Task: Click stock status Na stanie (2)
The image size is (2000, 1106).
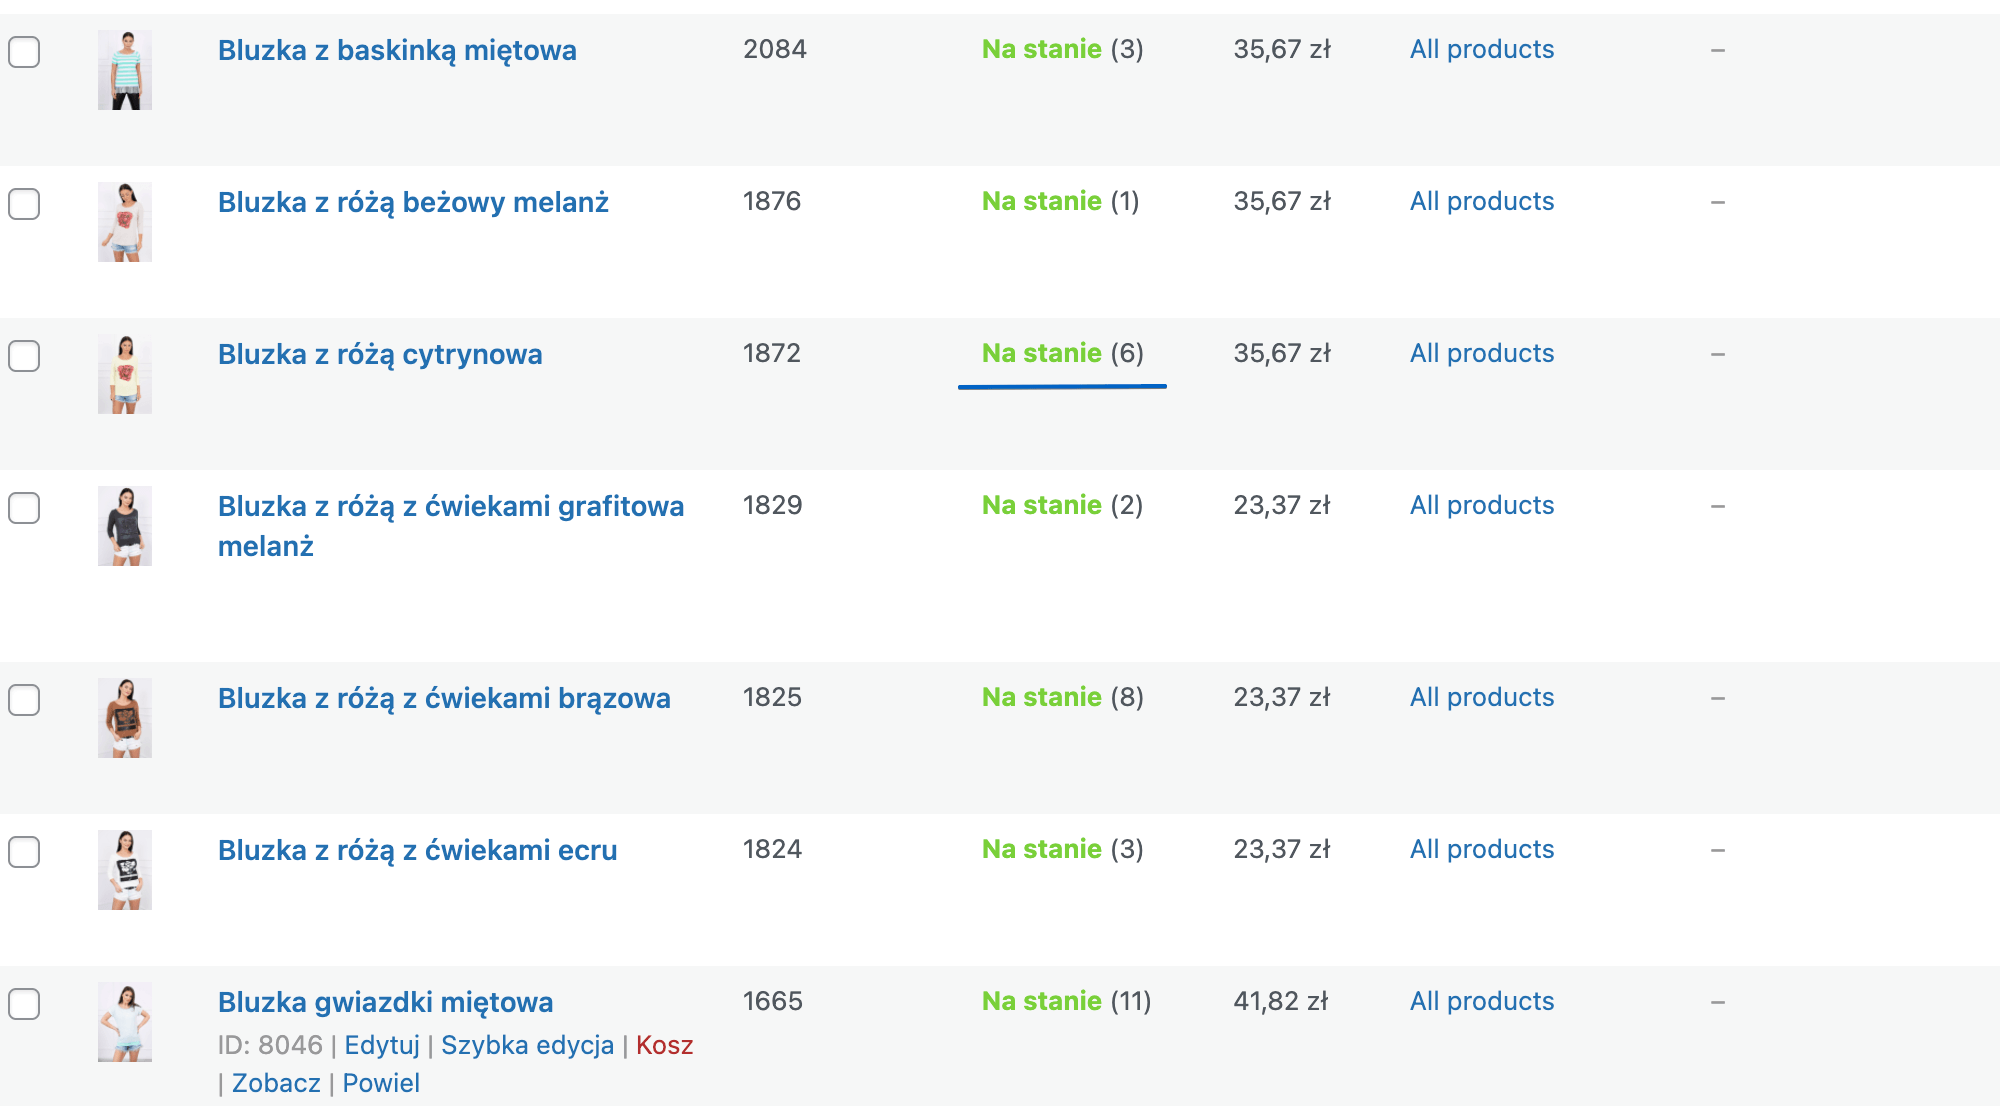Action: (x=1063, y=505)
